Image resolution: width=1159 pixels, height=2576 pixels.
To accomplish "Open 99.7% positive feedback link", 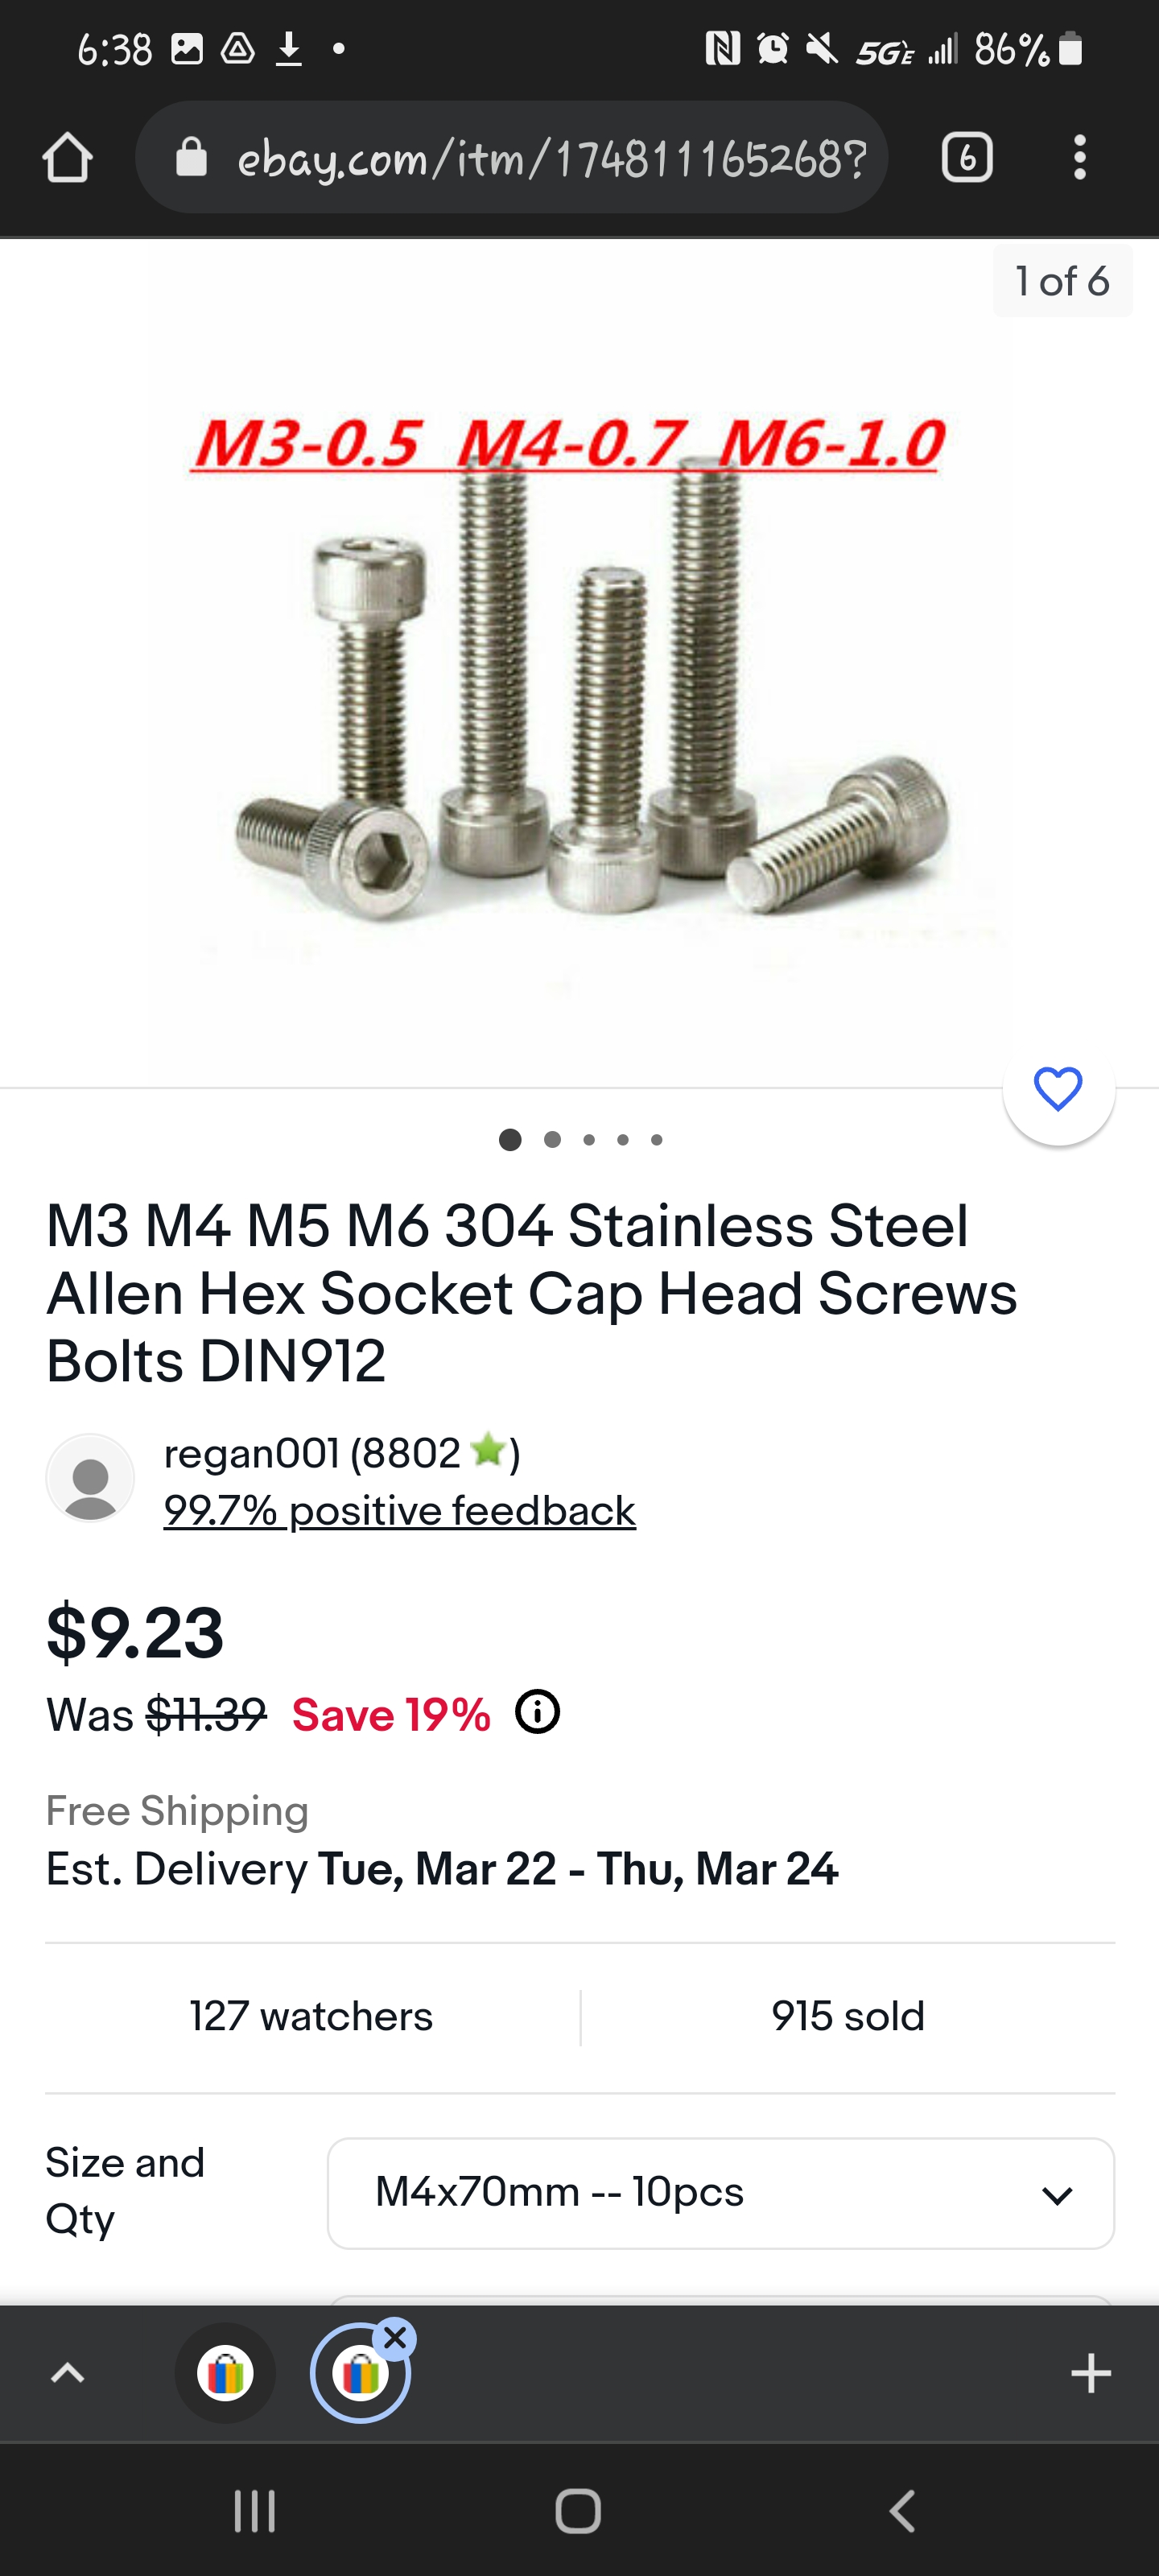I will coord(399,1511).
